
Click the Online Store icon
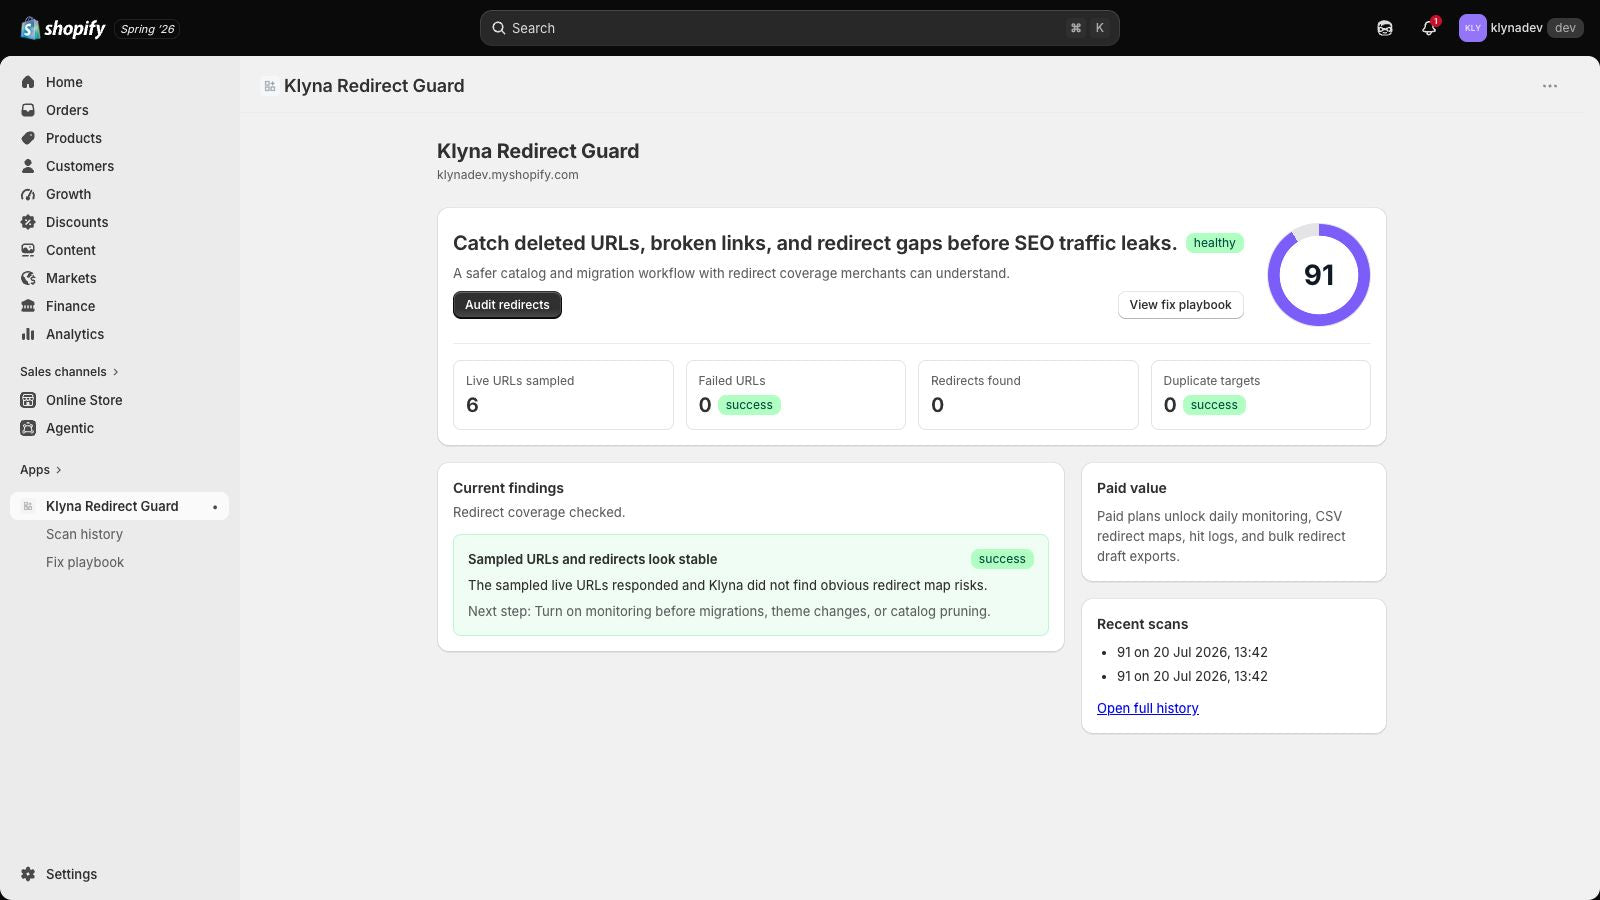28,400
